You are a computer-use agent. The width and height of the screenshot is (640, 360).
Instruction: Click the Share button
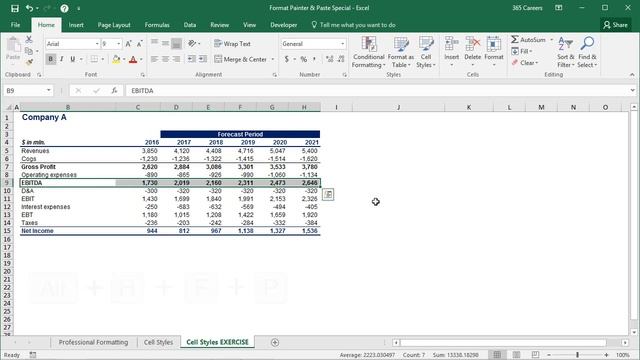[615, 25]
